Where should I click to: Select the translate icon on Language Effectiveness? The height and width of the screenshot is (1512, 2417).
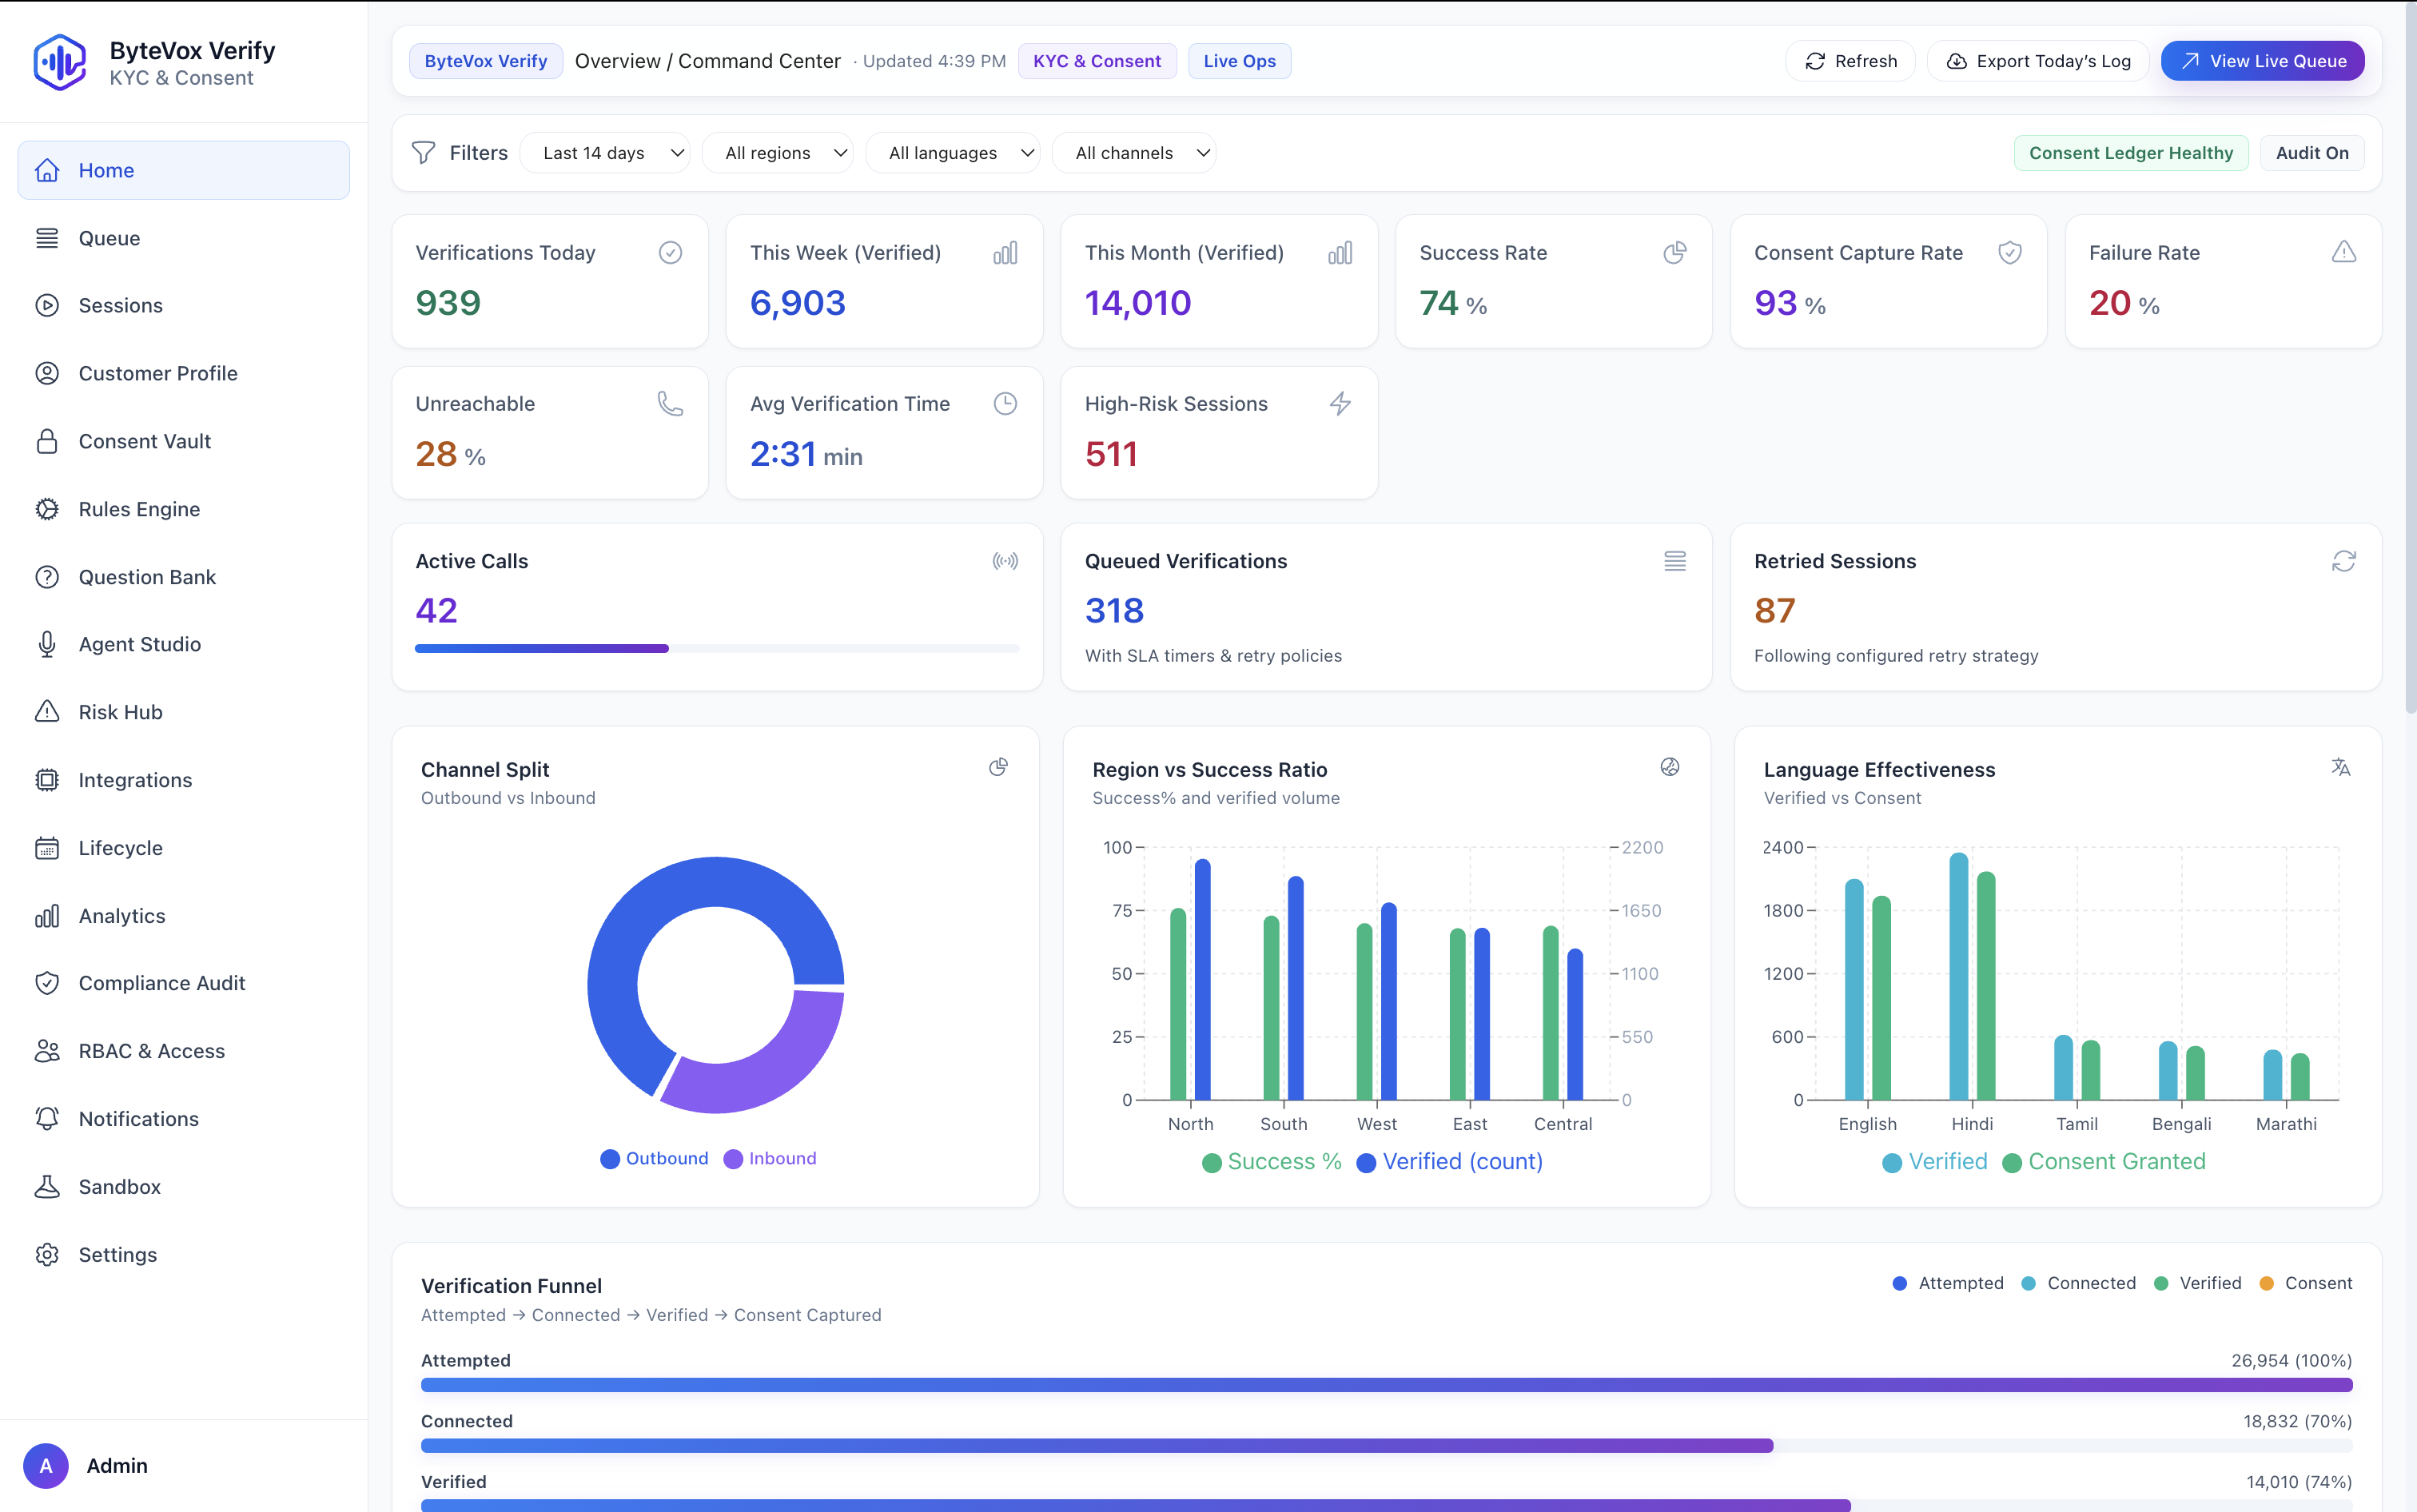click(2341, 767)
